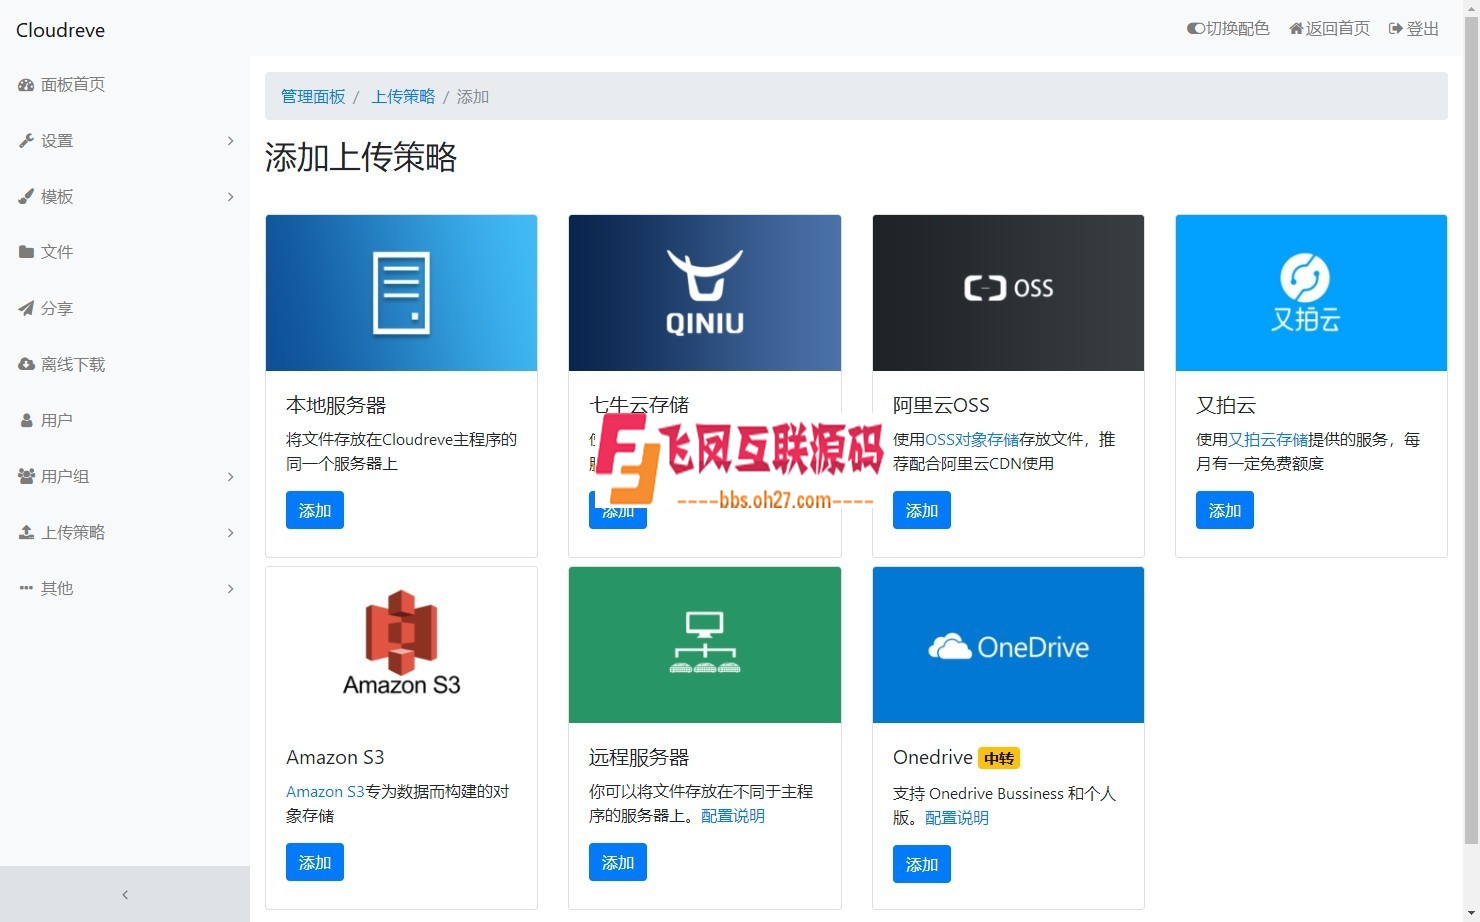Click the person icon for 用户
The image size is (1480, 922).
pyautogui.click(x=26, y=420)
